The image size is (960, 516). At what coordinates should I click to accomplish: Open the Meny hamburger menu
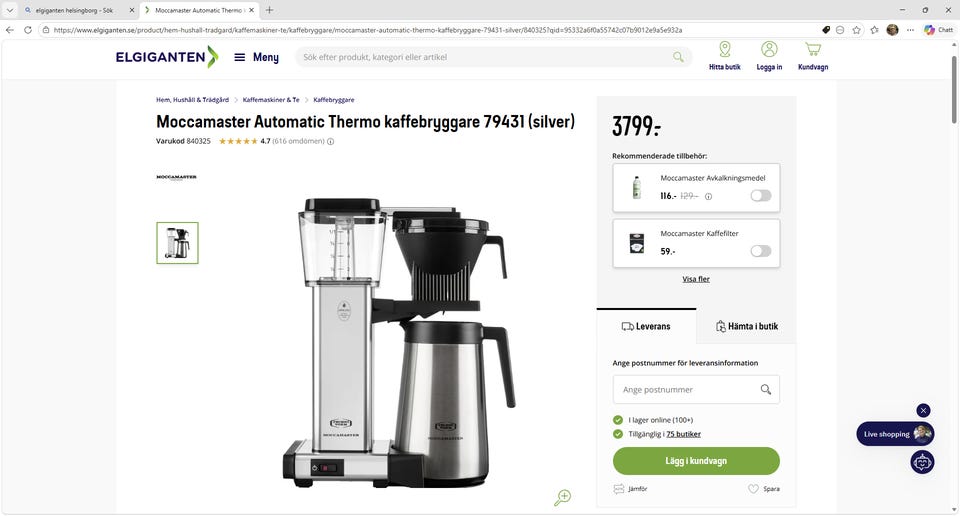click(239, 57)
